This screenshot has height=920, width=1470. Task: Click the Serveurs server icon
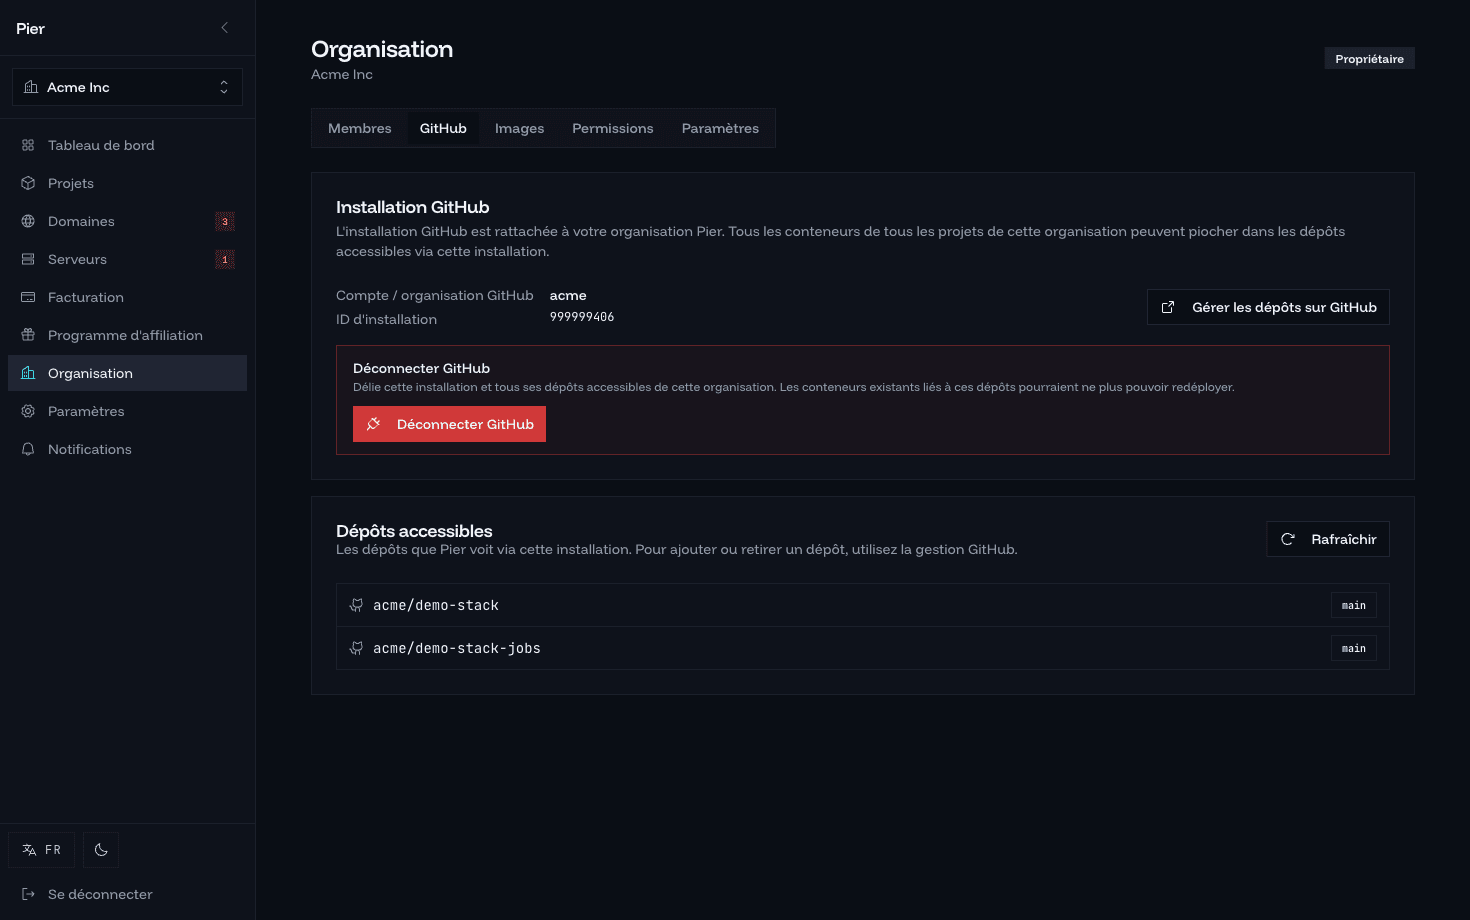point(28,259)
